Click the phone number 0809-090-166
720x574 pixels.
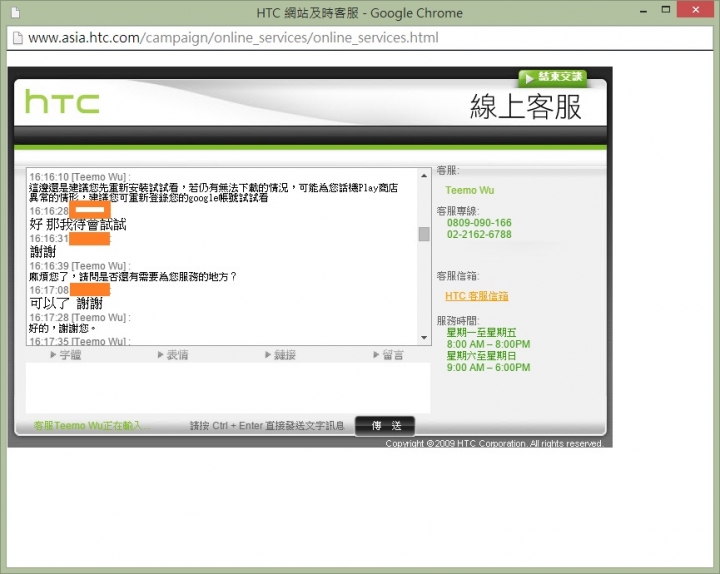tap(479, 223)
